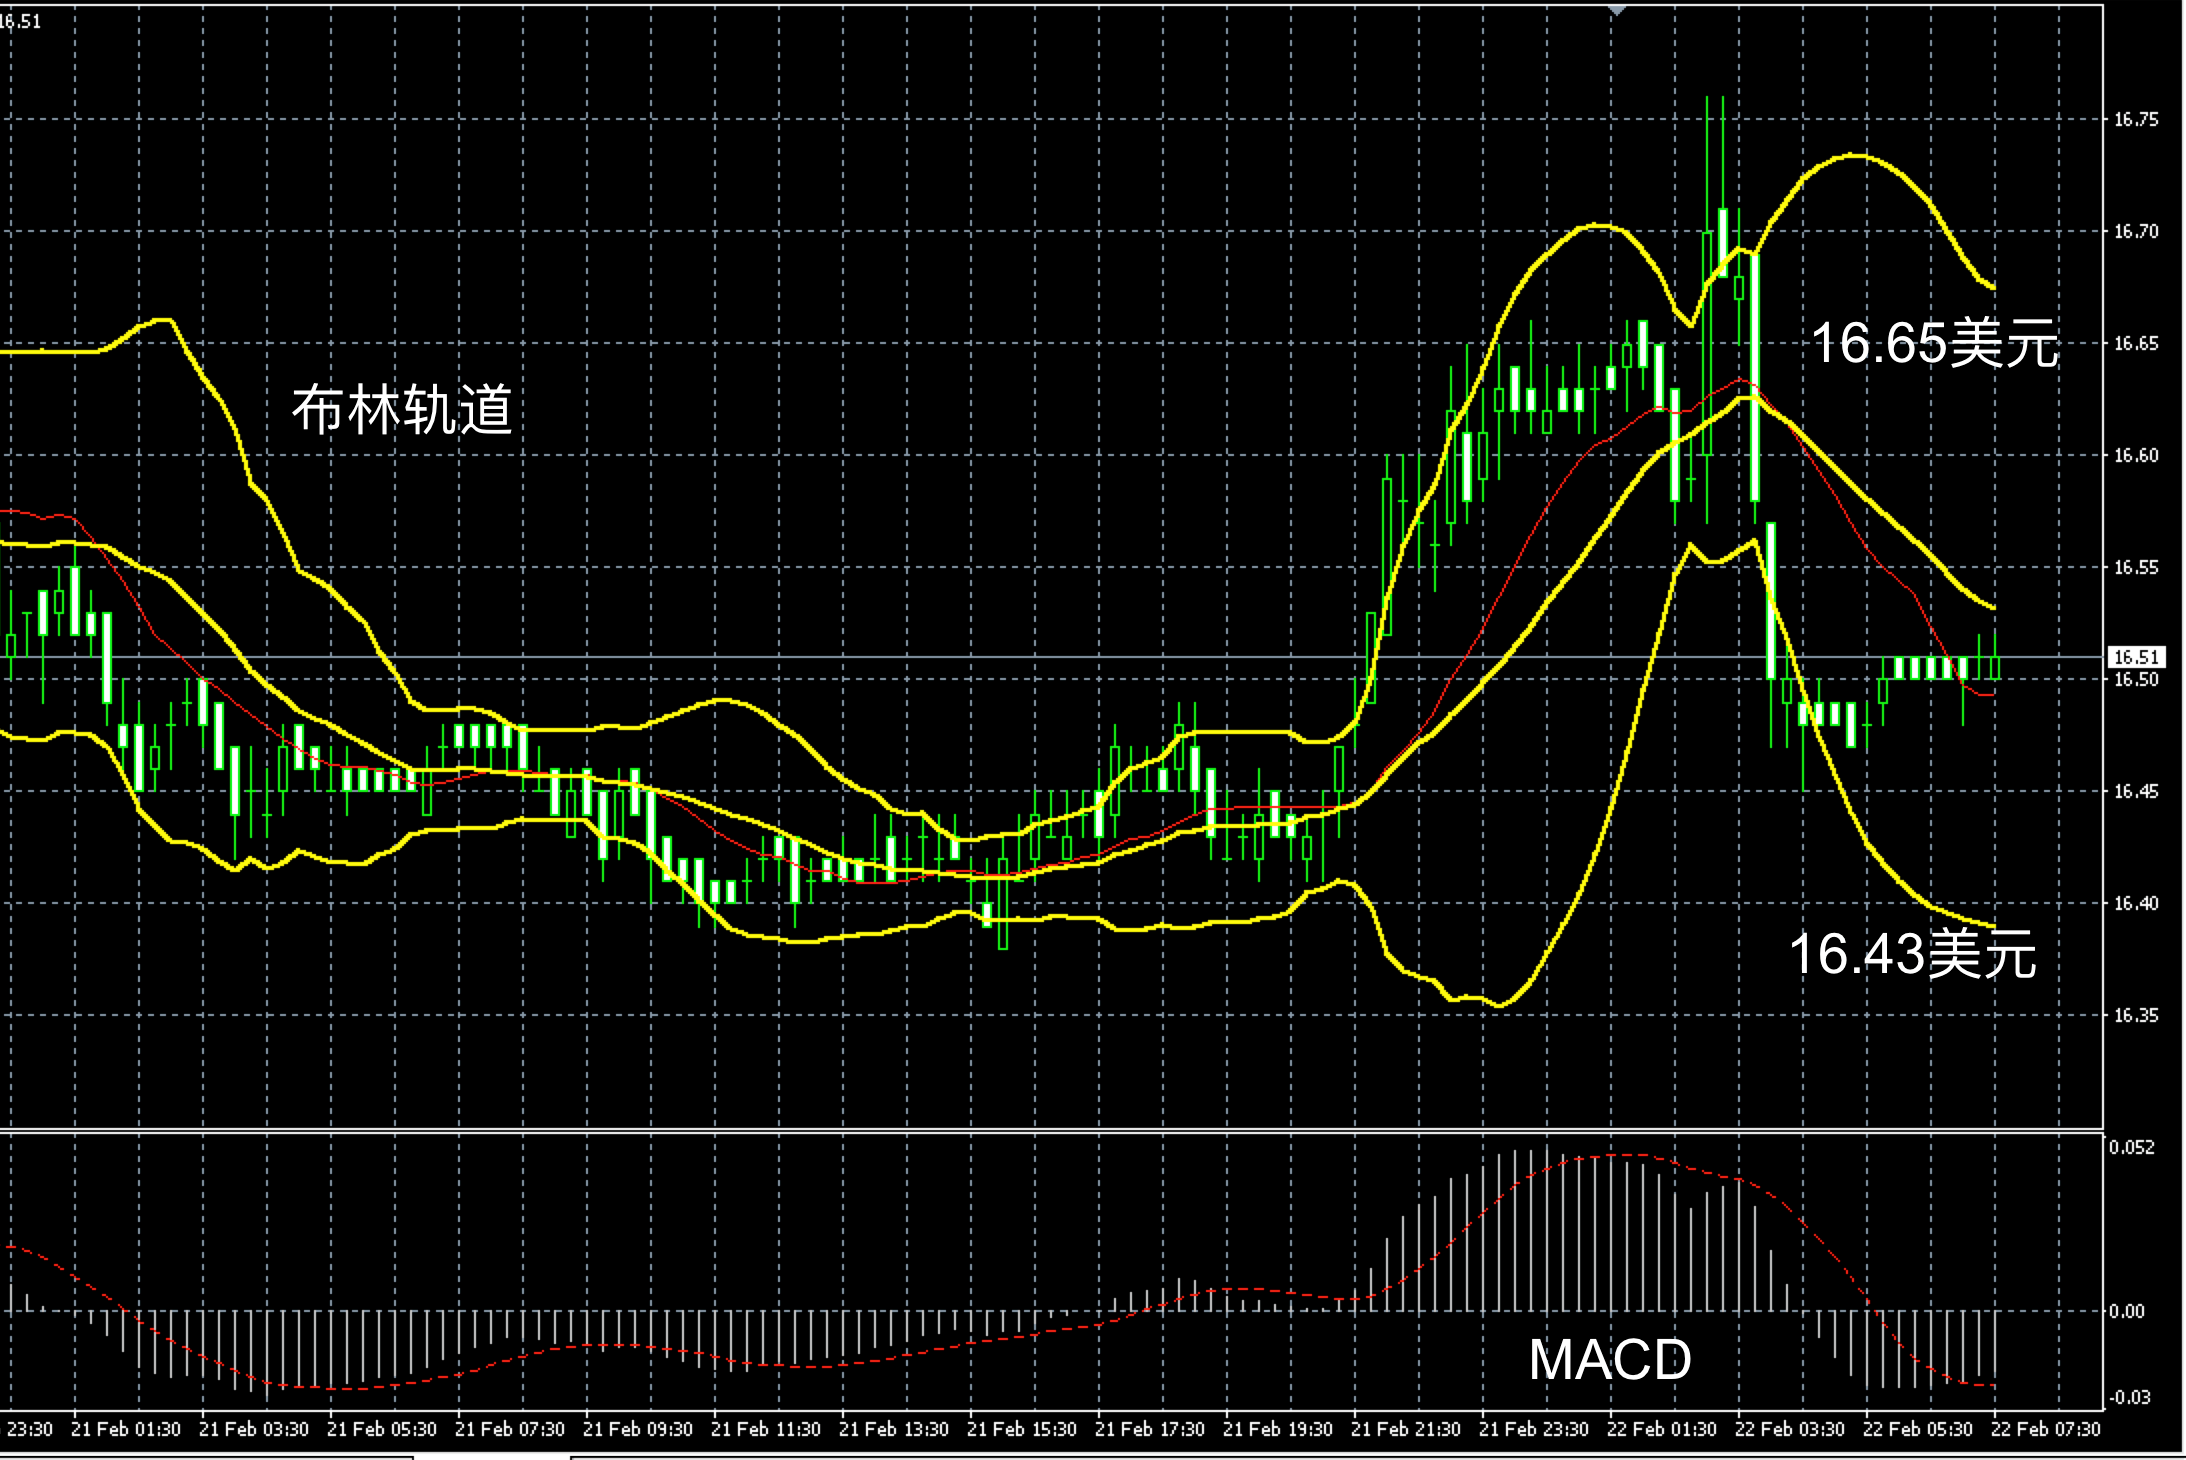
Task: Click the 16.45 price axis label
Action: click(x=2136, y=792)
